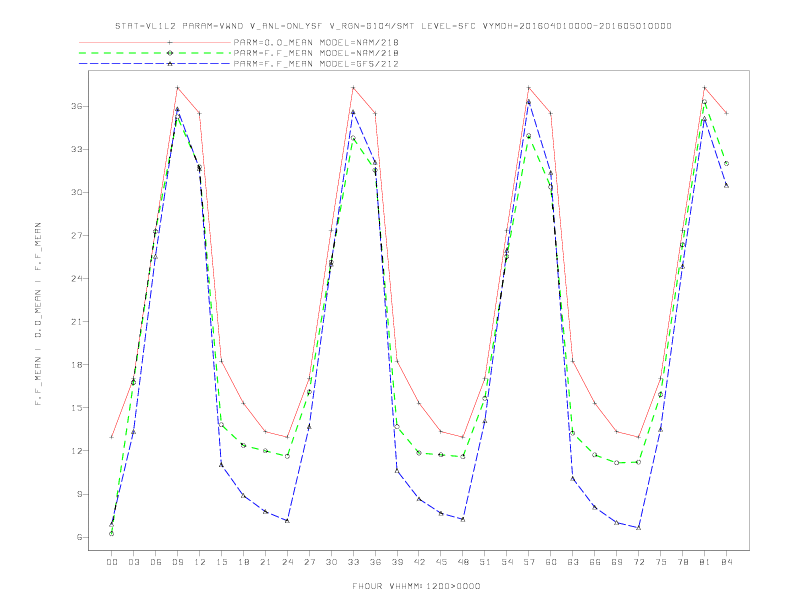Click x-axis tick label 30

point(331,562)
